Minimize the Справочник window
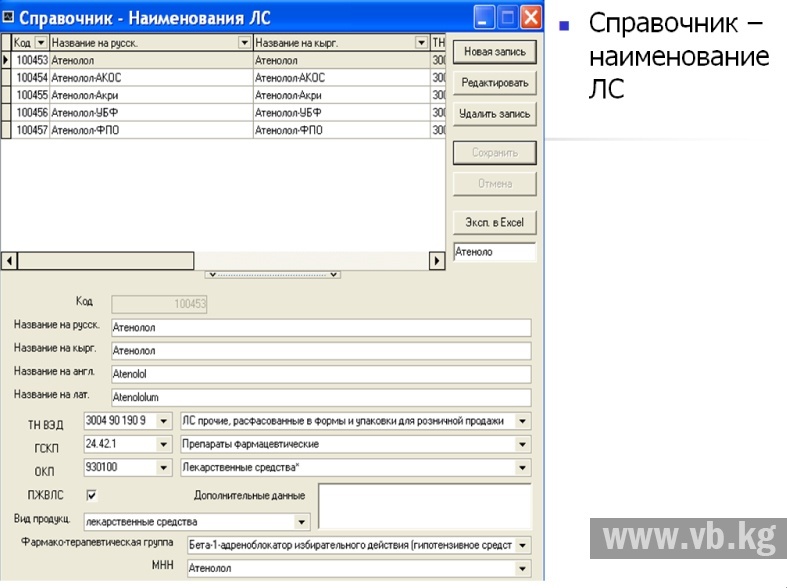 (483, 18)
